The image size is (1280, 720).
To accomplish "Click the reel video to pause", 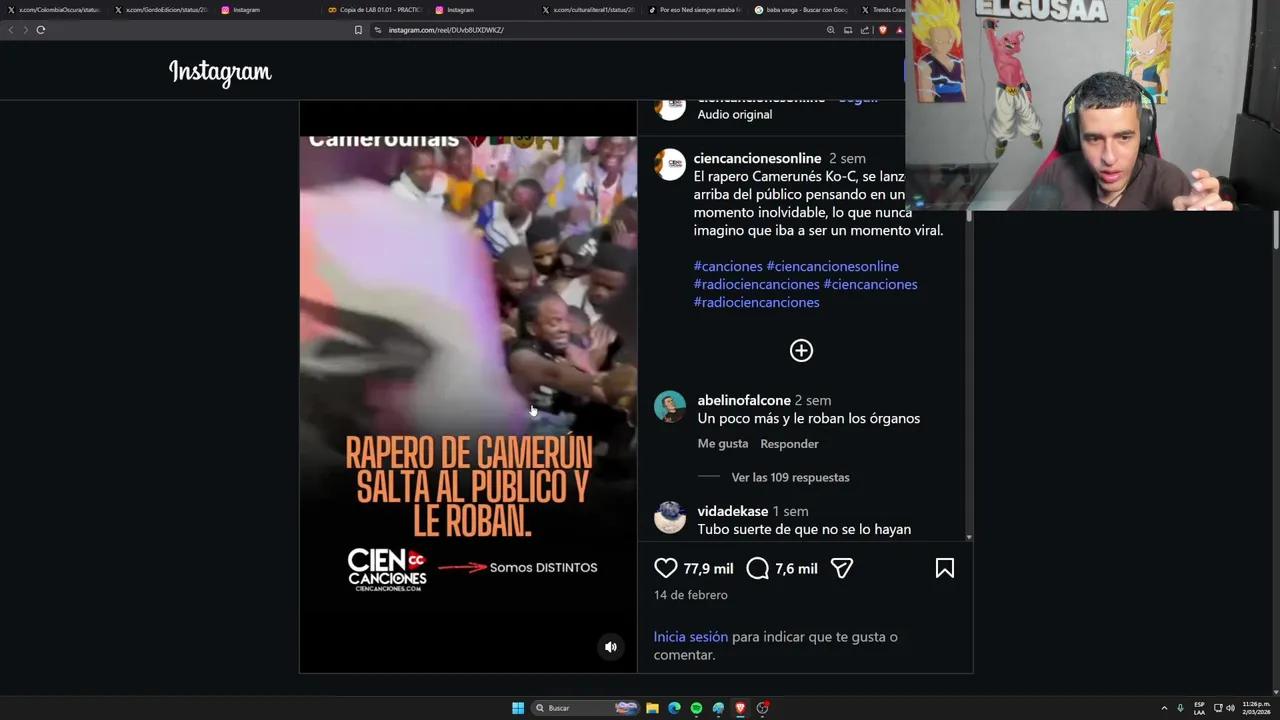I will [468, 386].
